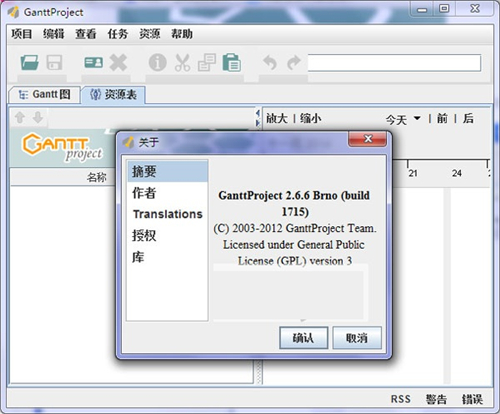Open the 资源 menu
The width and height of the screenshot is (500, 414).
(x=150, y=34)
